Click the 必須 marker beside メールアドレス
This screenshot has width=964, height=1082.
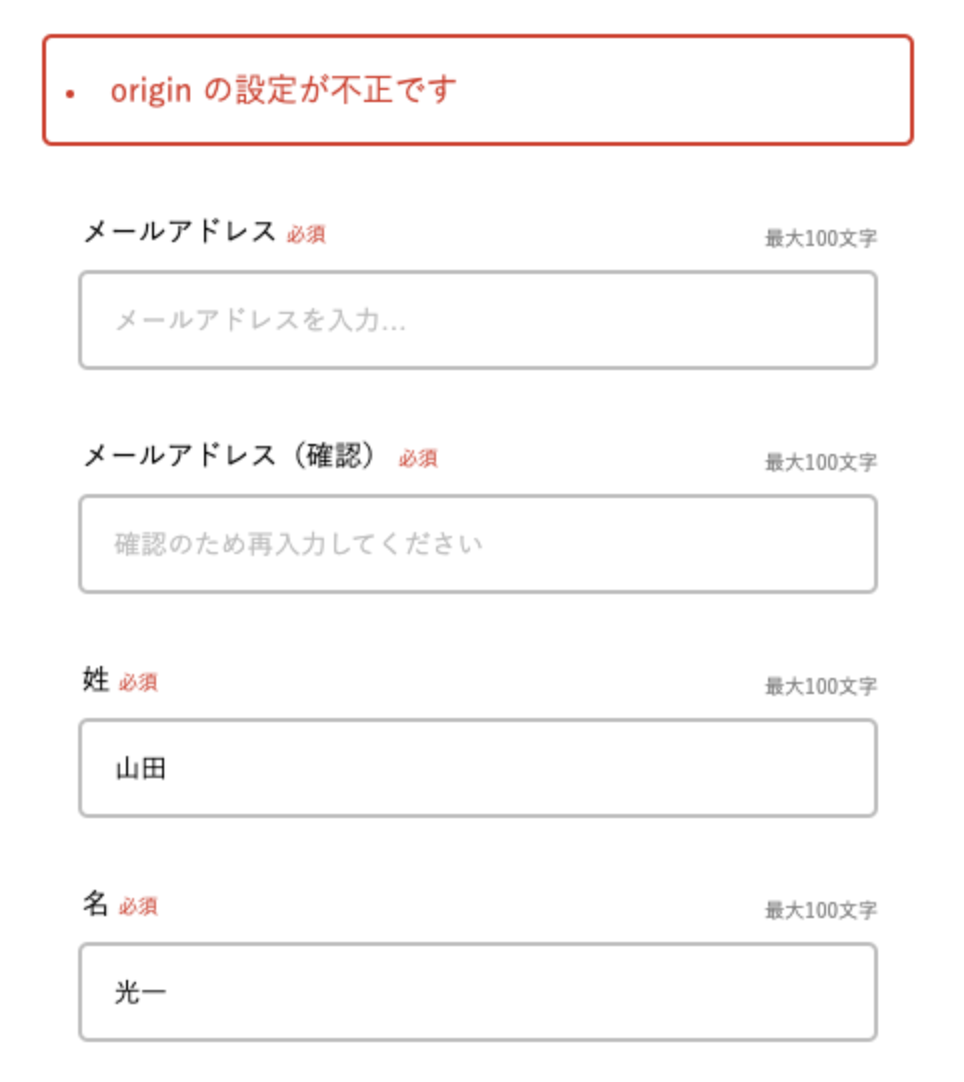[x=306, y=235]
